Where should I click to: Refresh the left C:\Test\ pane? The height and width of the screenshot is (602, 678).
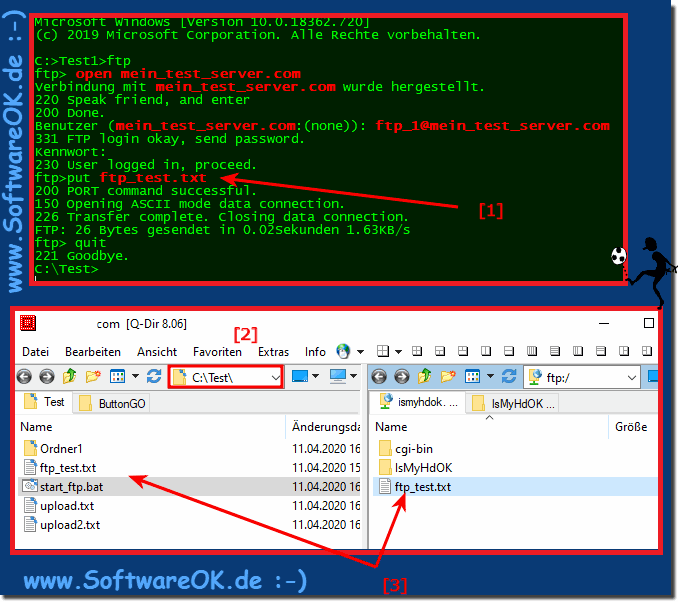[x=154, y=376]
